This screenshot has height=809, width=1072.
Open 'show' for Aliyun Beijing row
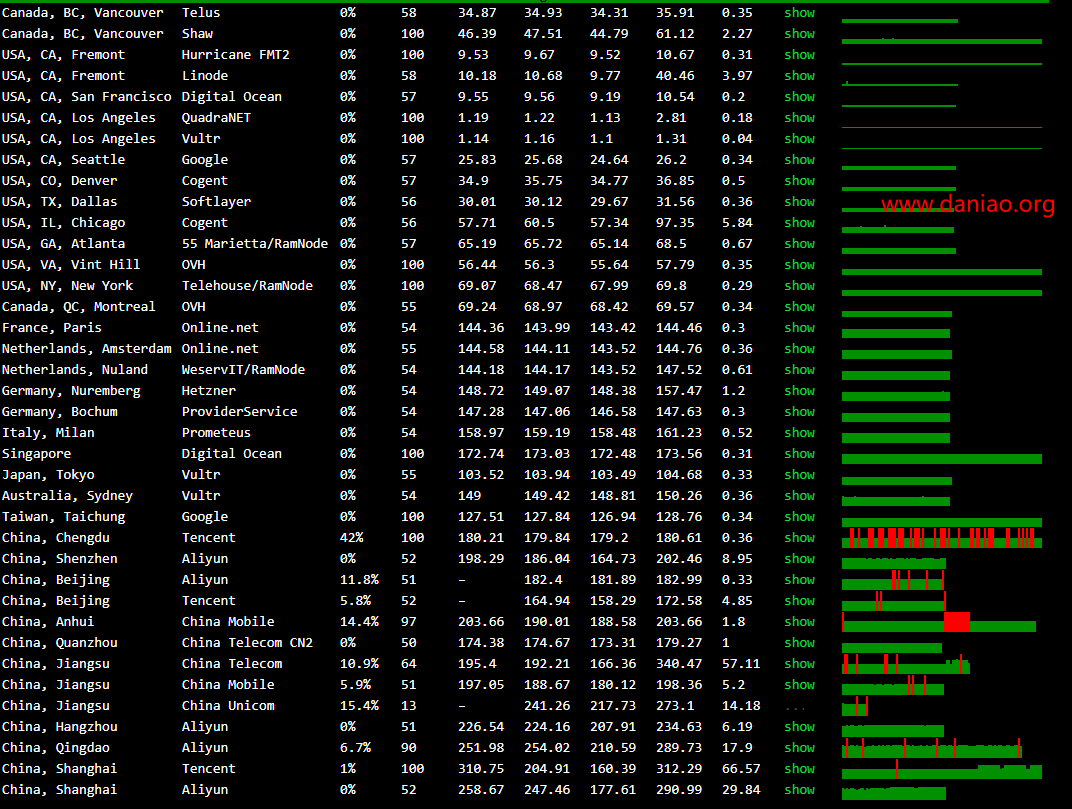[x=799, y=579]
